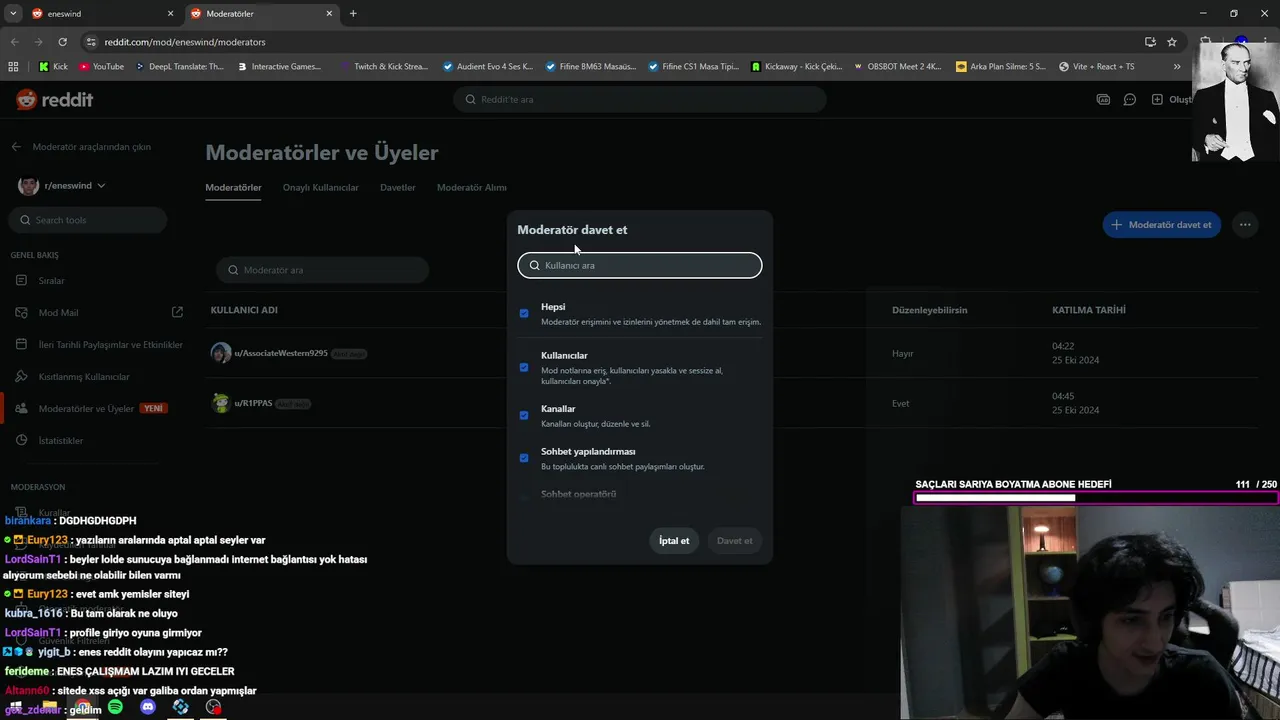The width and height of the screenshot is (1280, 720).
Task: Open Discord from the taskbar
Action: (x=148, y=707)
